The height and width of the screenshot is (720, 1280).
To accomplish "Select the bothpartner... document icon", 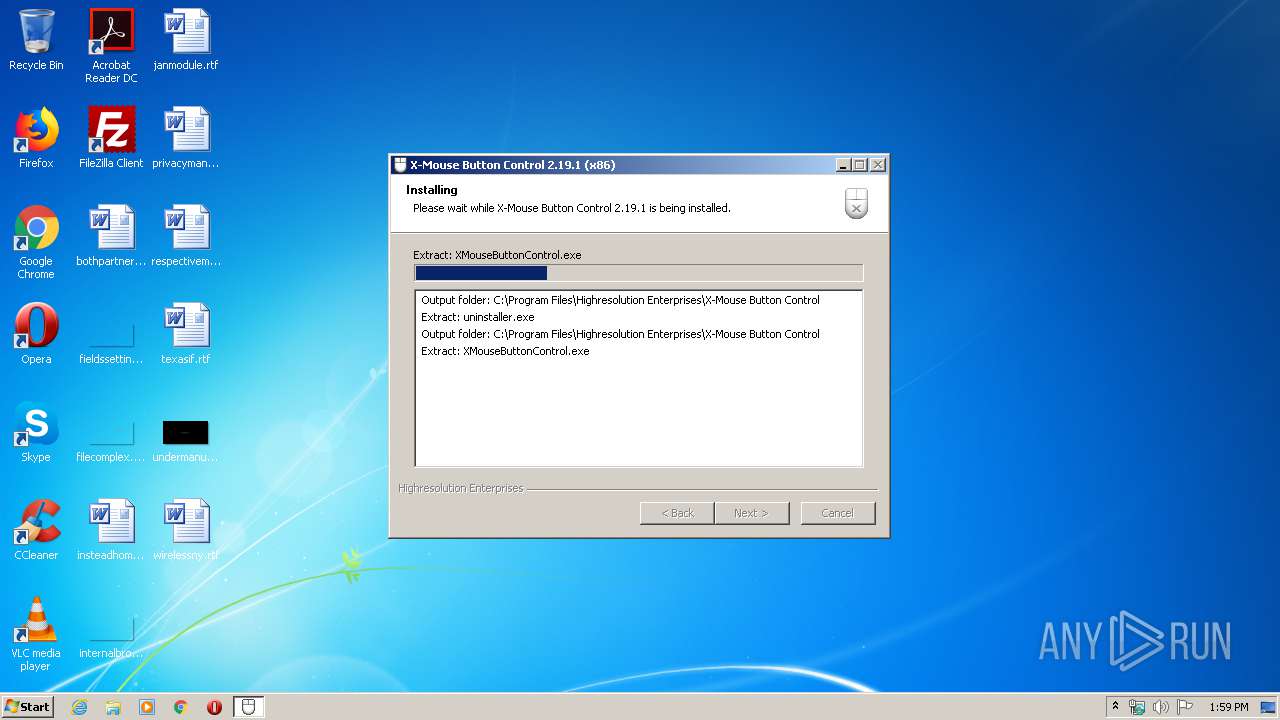I will [111, 236].
